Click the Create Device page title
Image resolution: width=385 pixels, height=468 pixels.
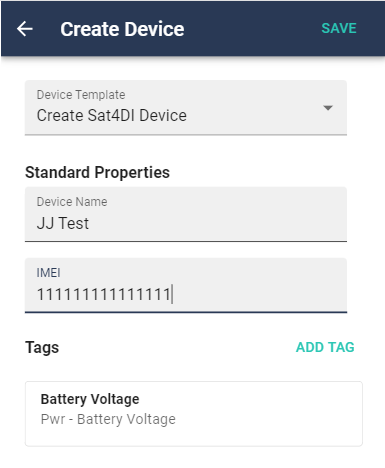[x=122, y=29]
